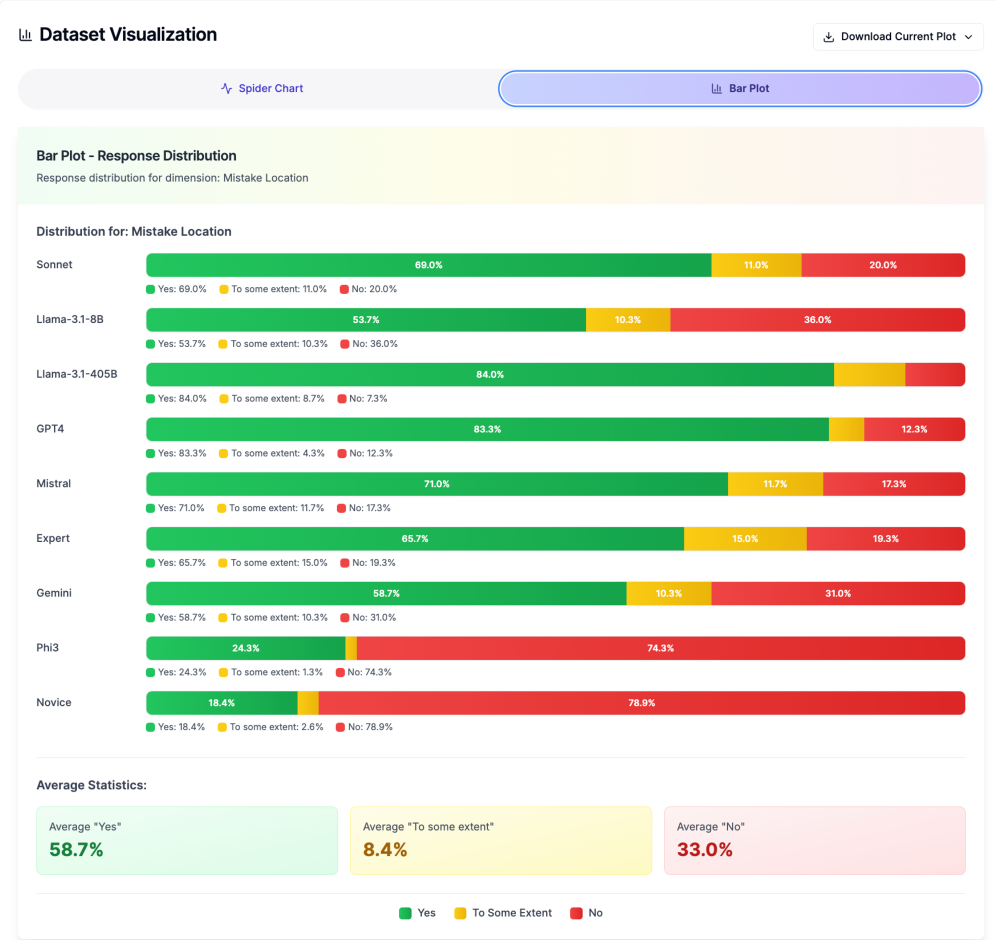The width and height of the screenshot is (997, 940).
Task: Click Expert's yellow 15.0% bar segment
Action: [745, 538]
